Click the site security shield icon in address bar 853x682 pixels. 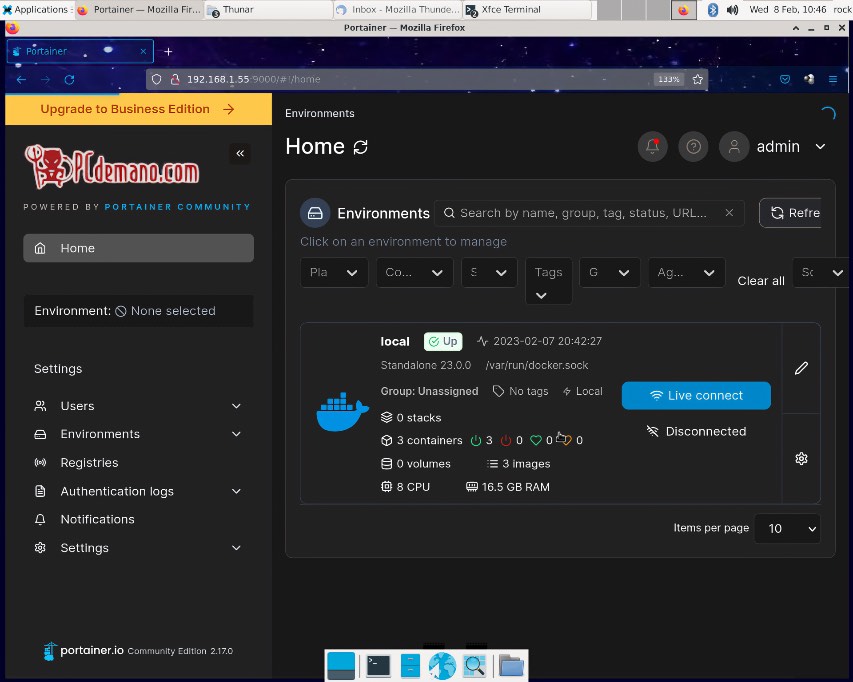coord(157,79)
